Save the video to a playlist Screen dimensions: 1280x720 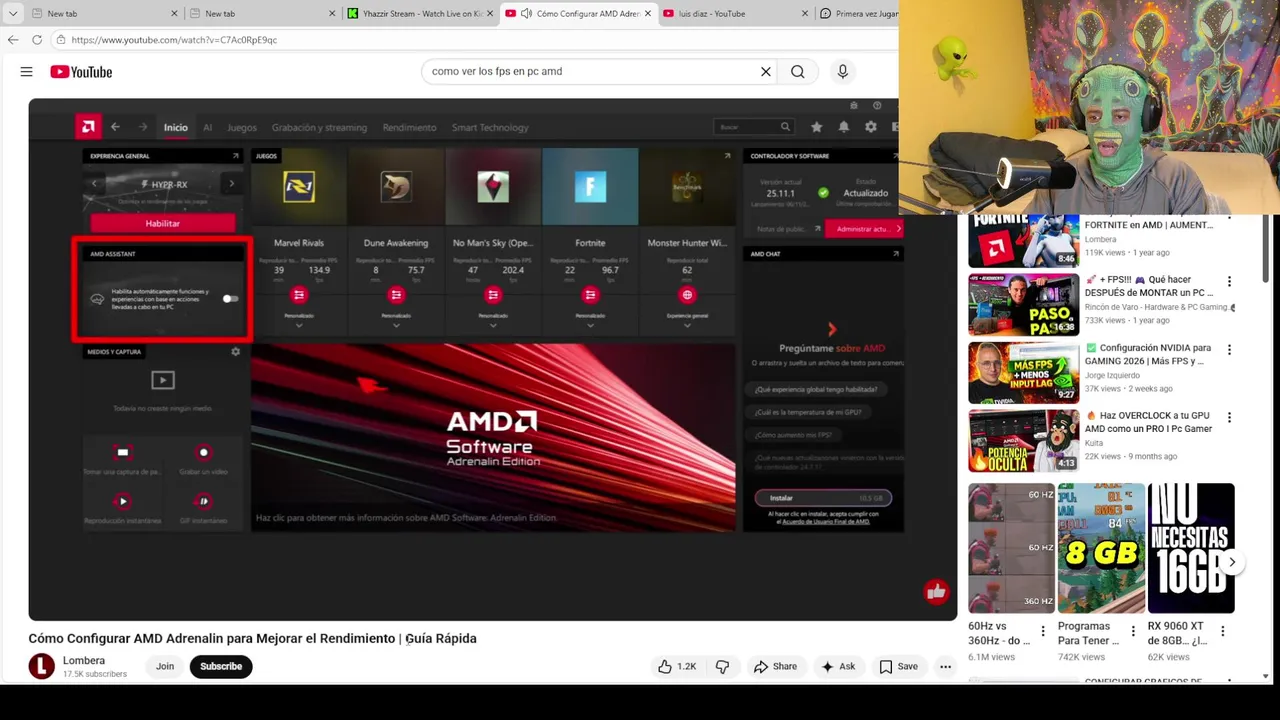pos(898,667)
